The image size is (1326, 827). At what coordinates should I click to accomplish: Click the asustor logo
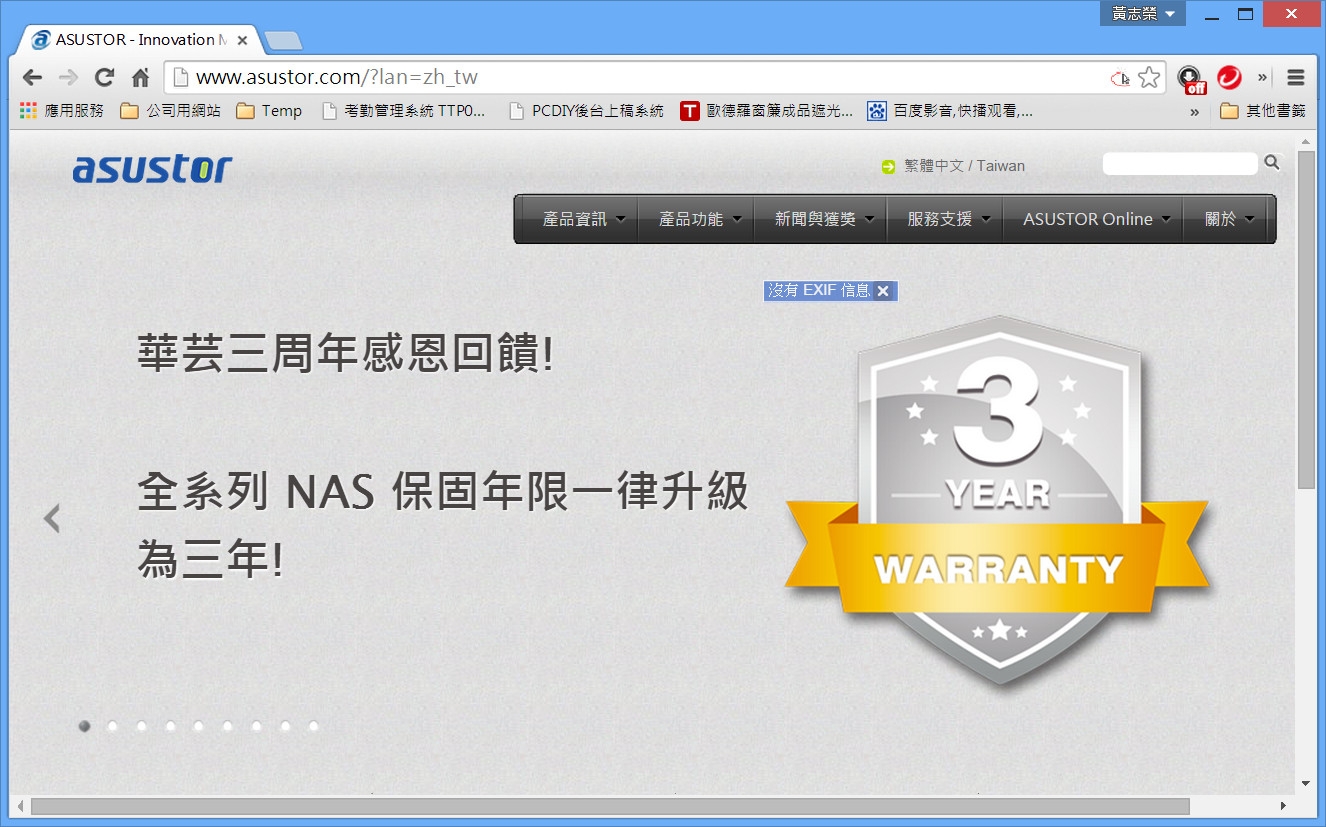pos(152,169)
